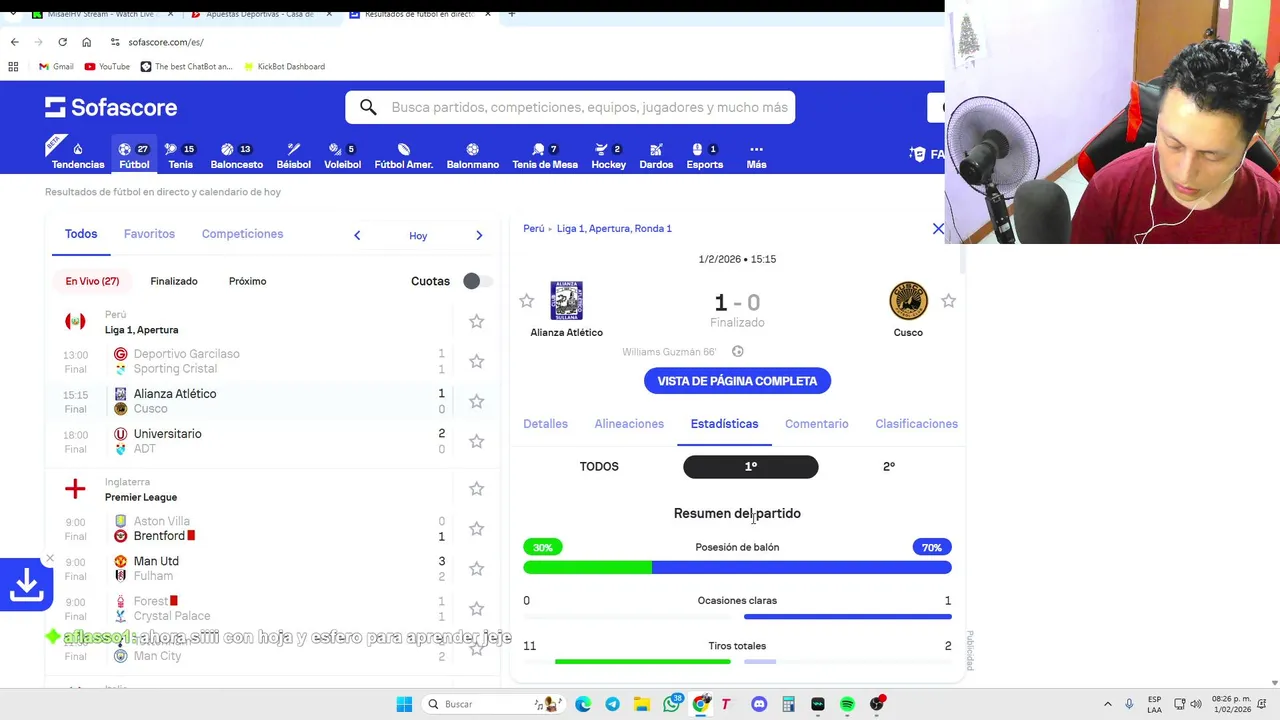Image resolution: width=1280 pixels, height=720 pixels.
Task: Open the Perú breadcrumb link
Action: 533,229
